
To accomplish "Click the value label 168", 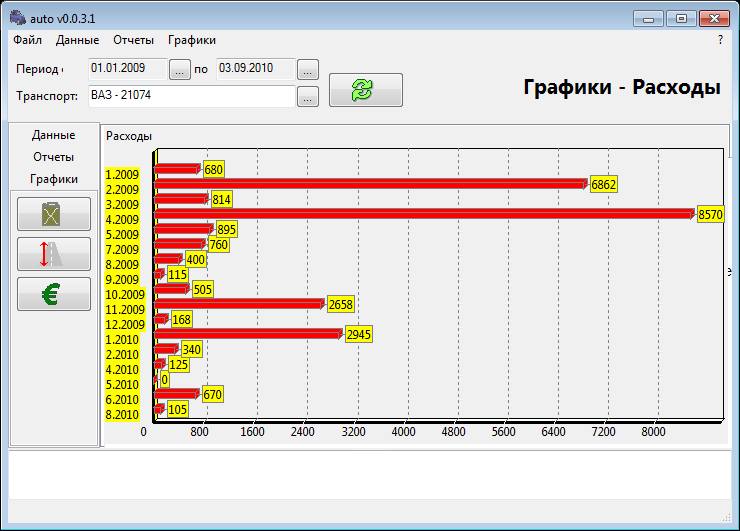I will click(x=182, y=320).
